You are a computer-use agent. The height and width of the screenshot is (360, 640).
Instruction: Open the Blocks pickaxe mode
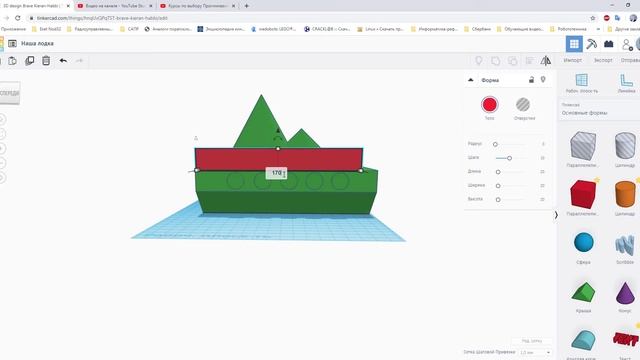pyautogui.click(x=591, y=44)
